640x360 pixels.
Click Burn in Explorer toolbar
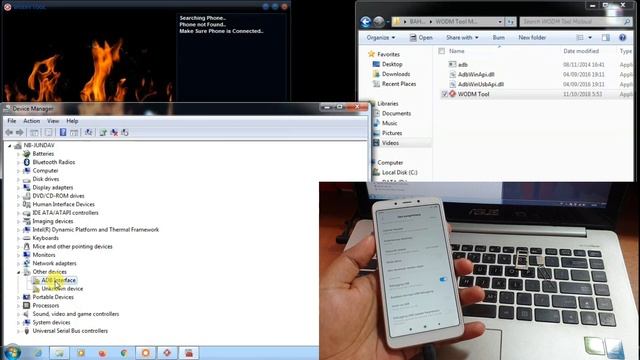pos(498,38)
